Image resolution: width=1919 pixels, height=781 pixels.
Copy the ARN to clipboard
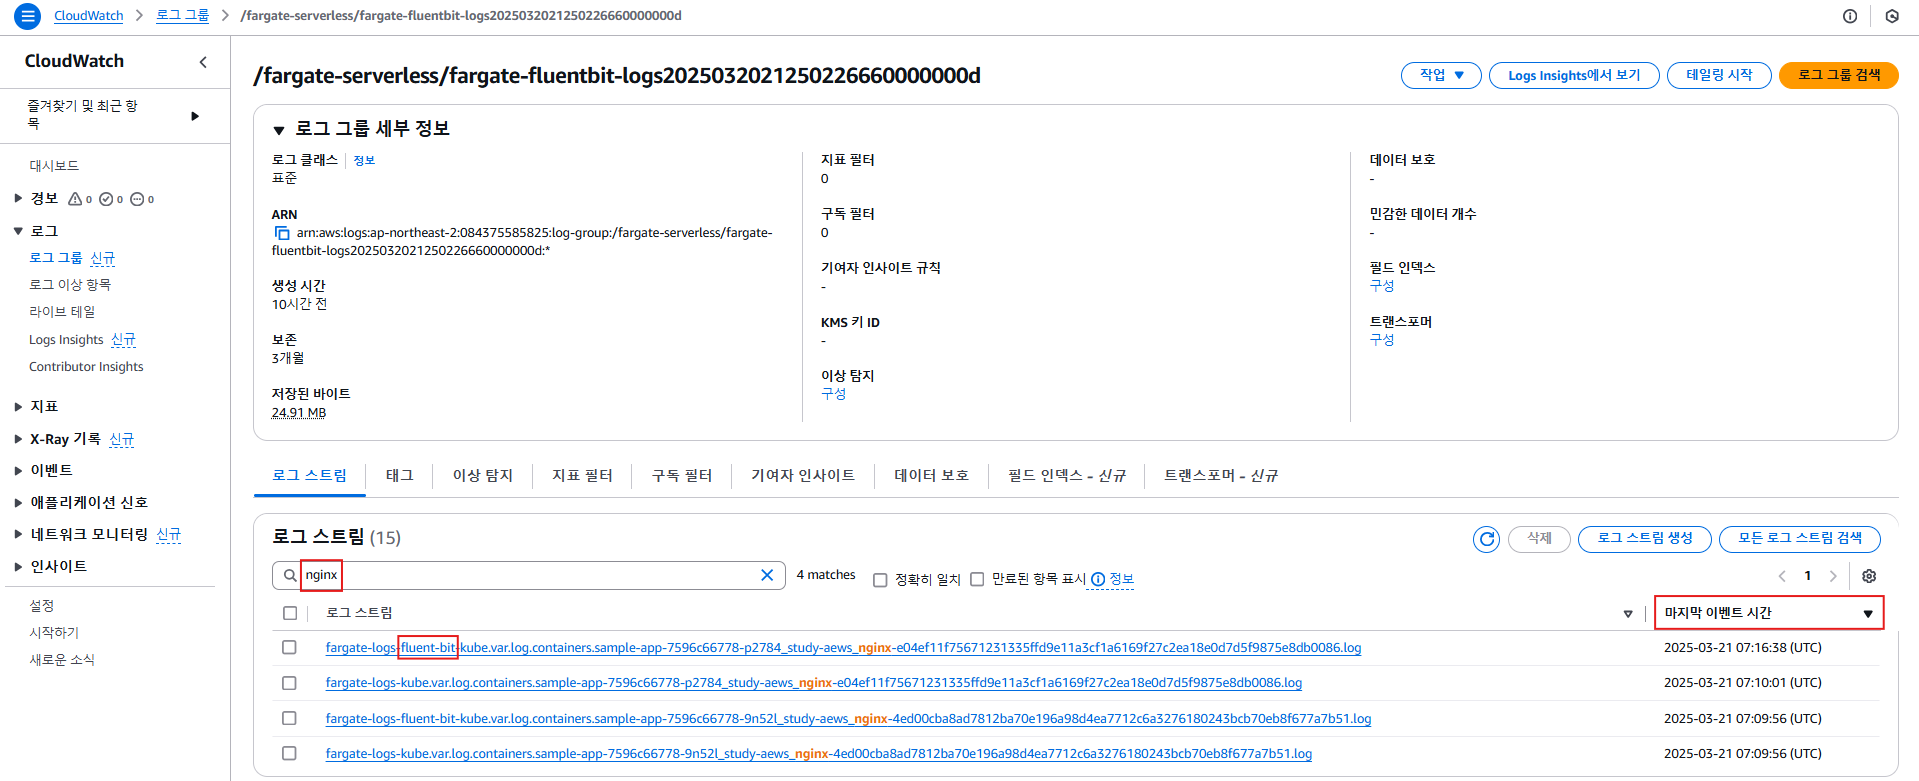(x=282, y=233)
